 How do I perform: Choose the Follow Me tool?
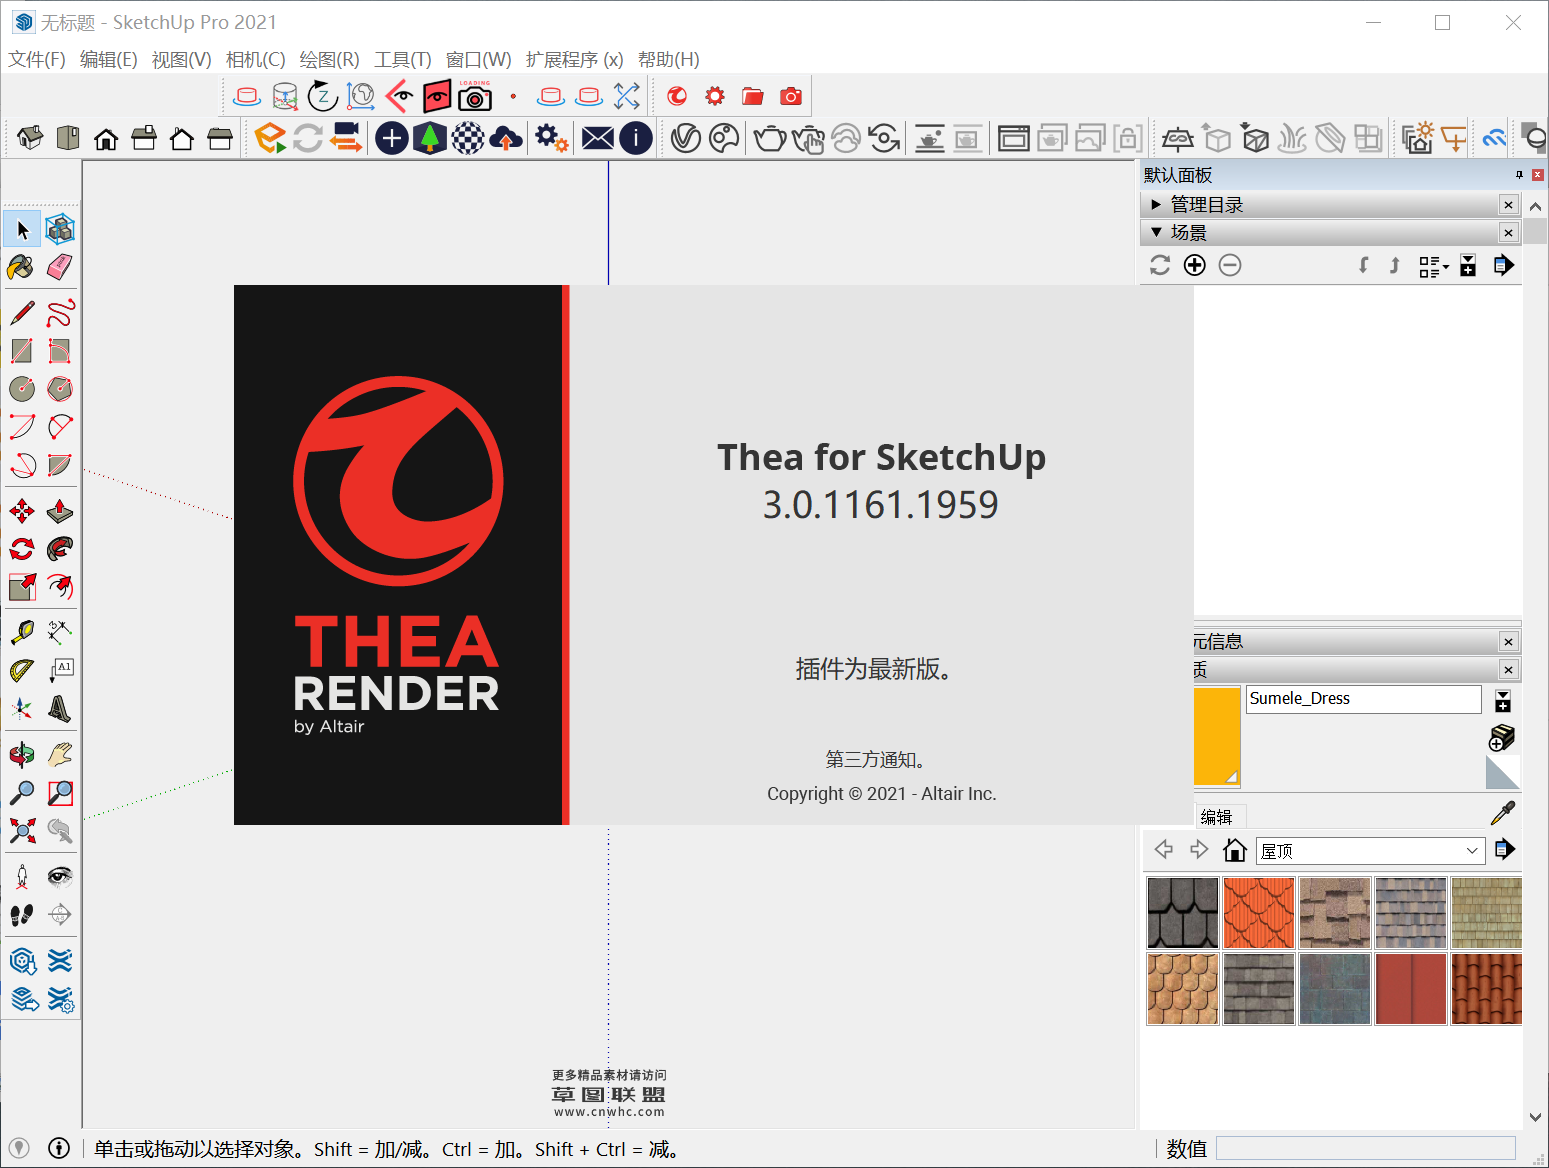60,549
